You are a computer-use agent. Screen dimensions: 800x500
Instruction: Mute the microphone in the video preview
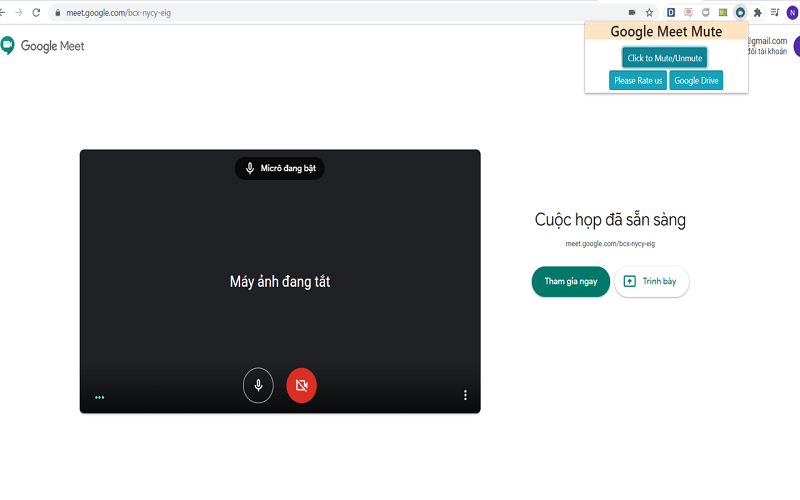258,385
